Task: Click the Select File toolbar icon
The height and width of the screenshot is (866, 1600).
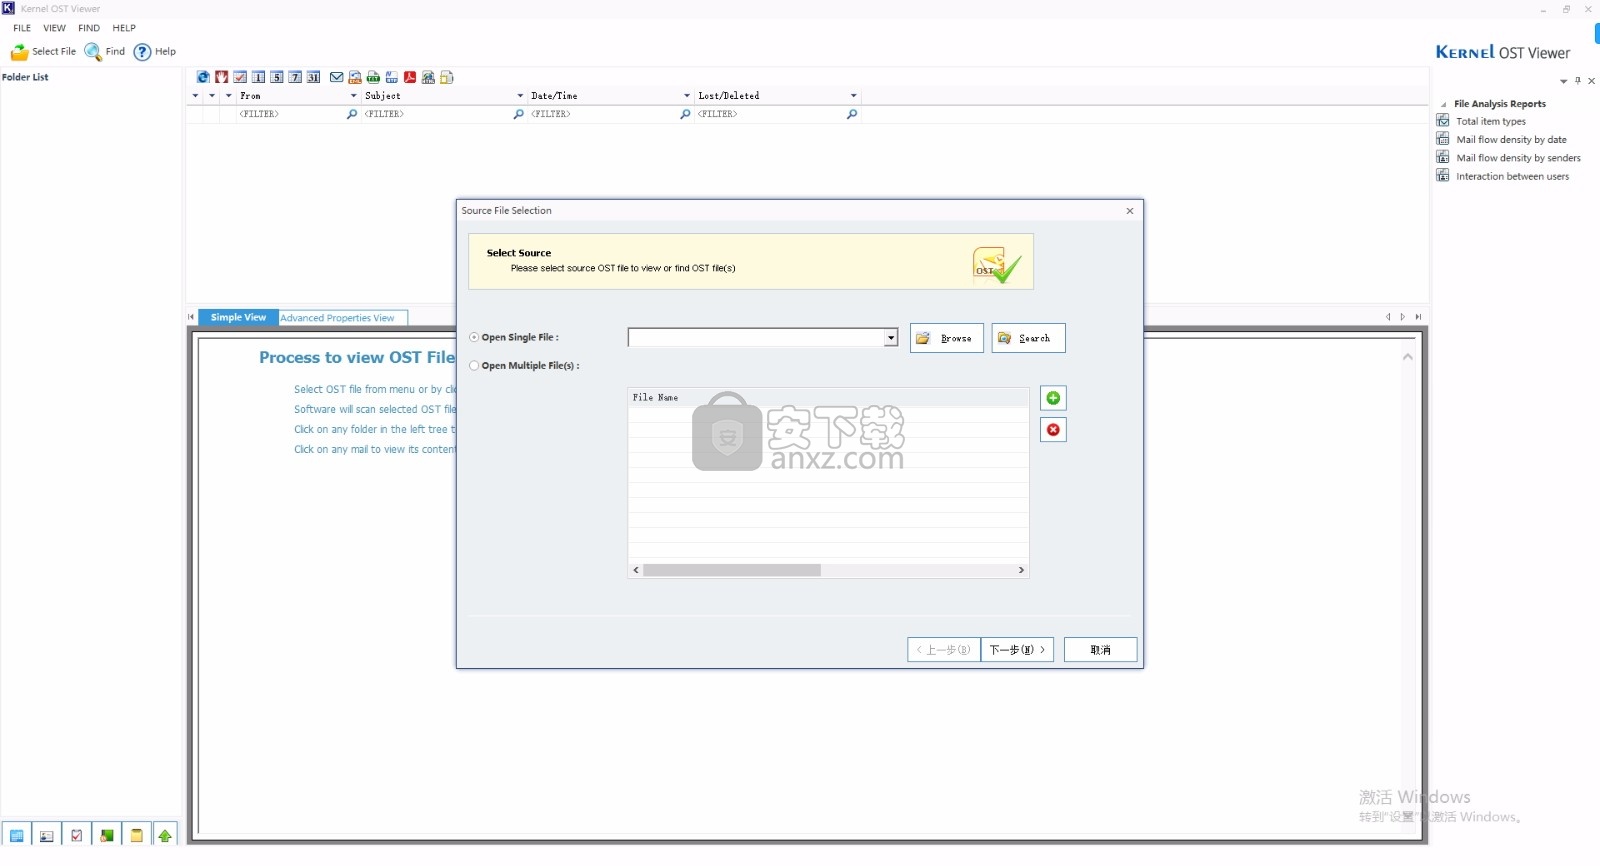Action: point(19,52)
